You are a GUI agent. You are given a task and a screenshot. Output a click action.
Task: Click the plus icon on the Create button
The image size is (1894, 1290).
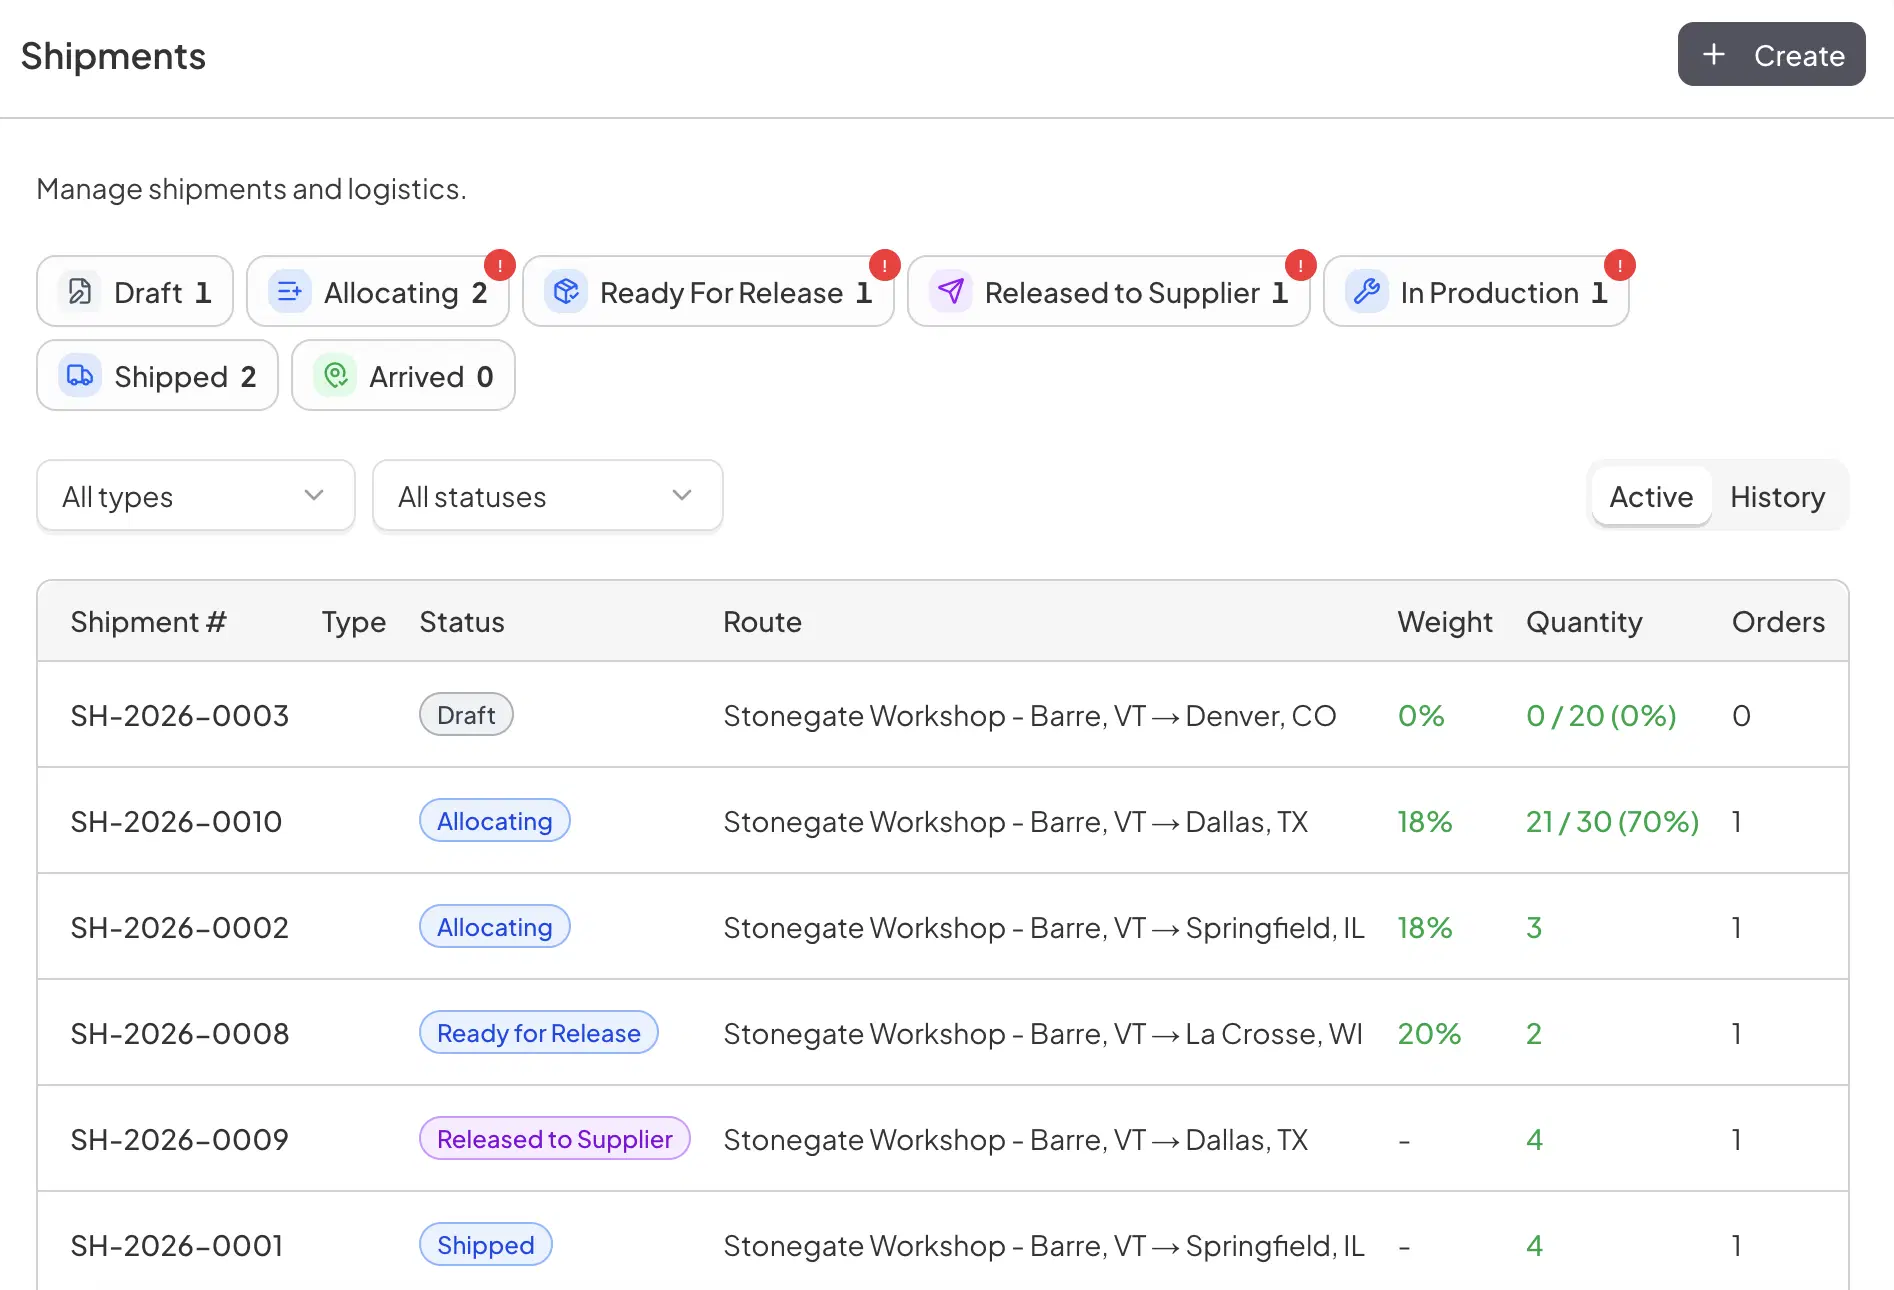[x=1714, y=54]
